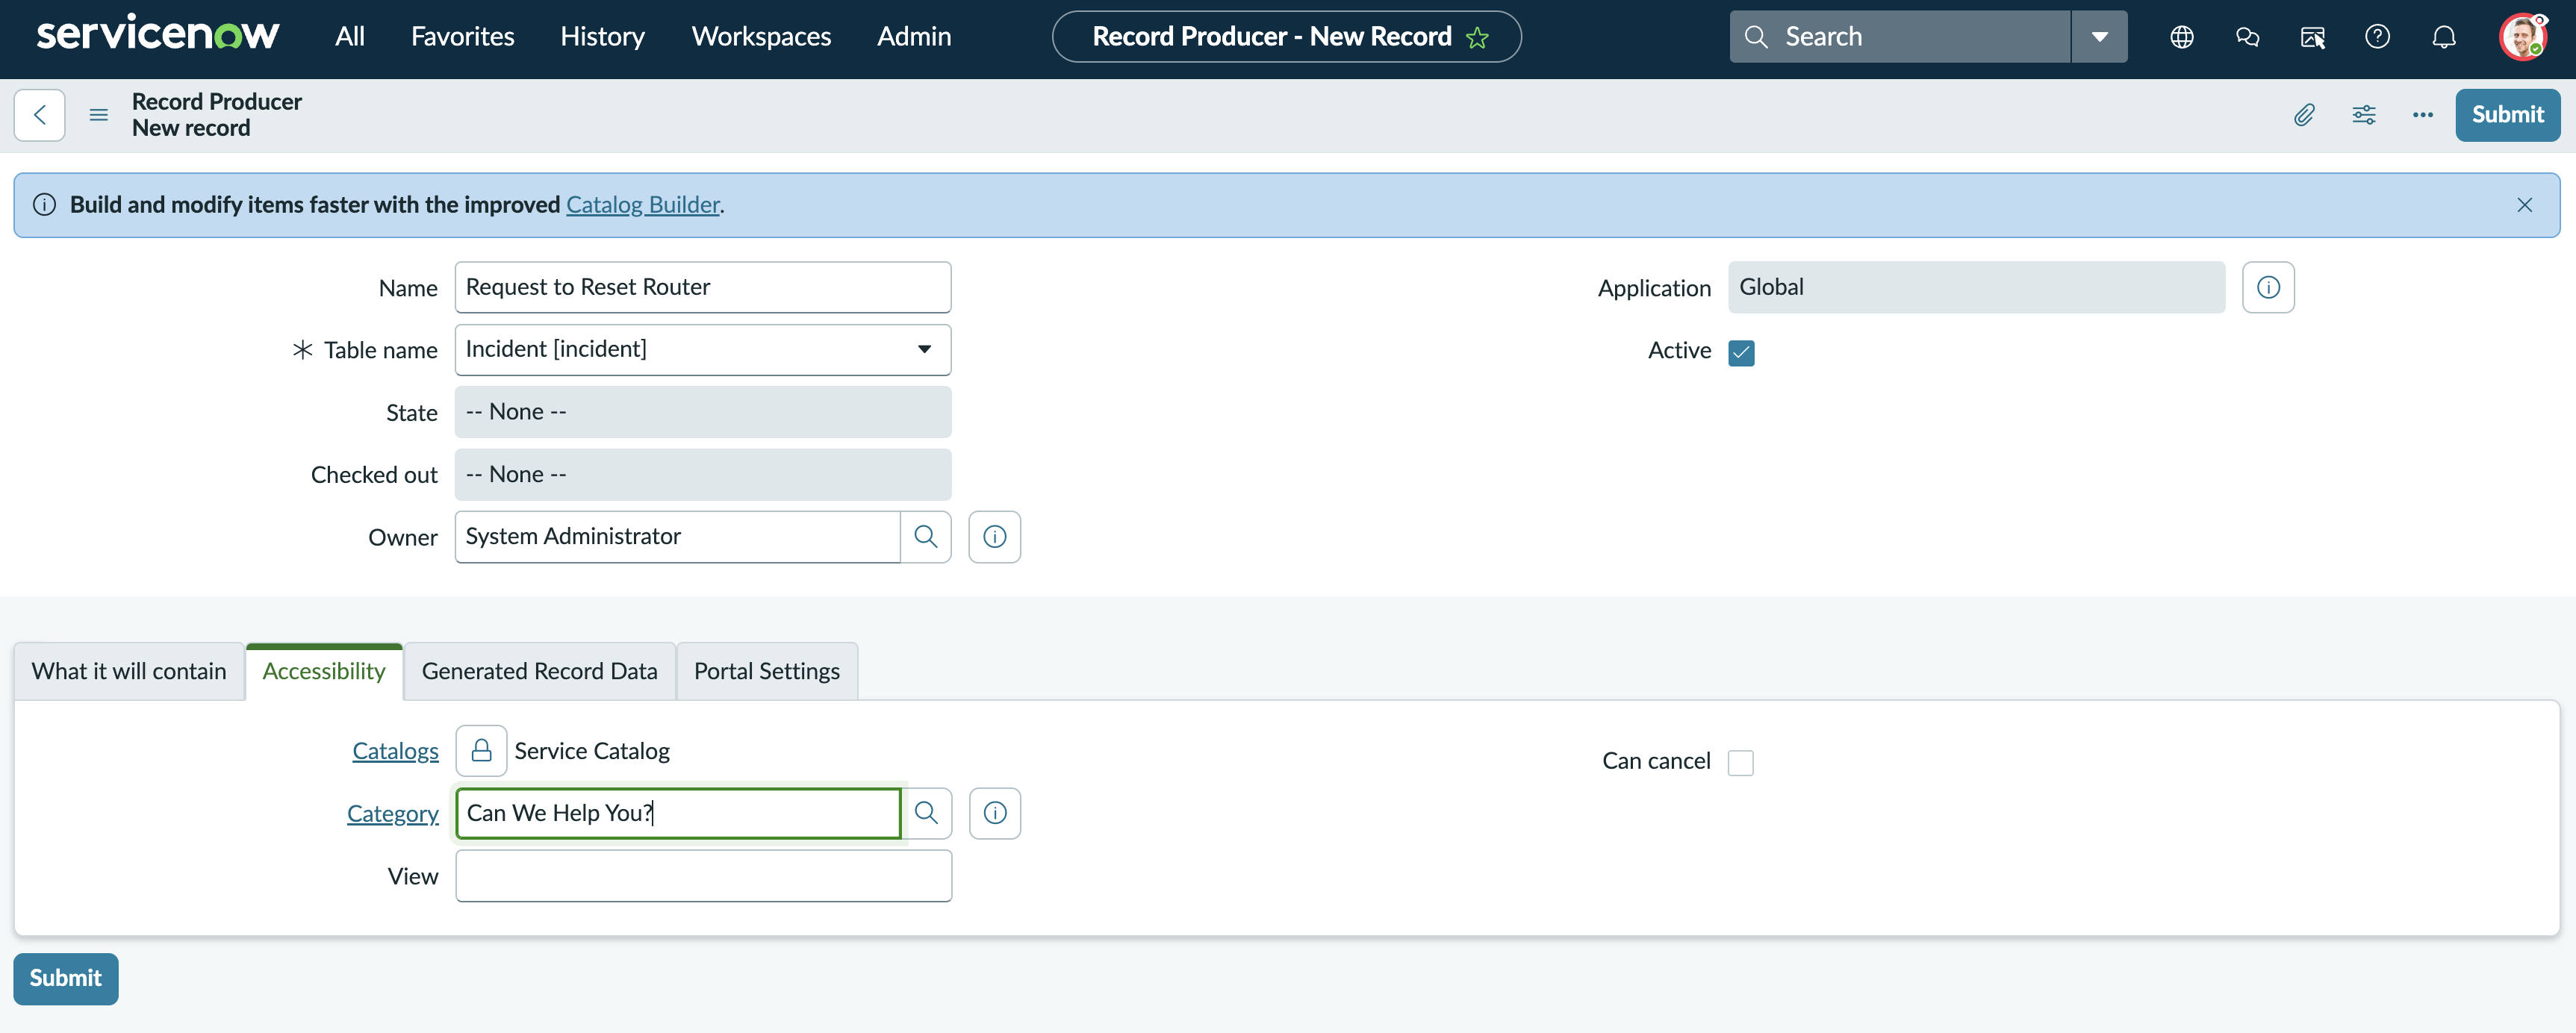
Task: Open the notifications bell icon
Action: pos(2443,37)
